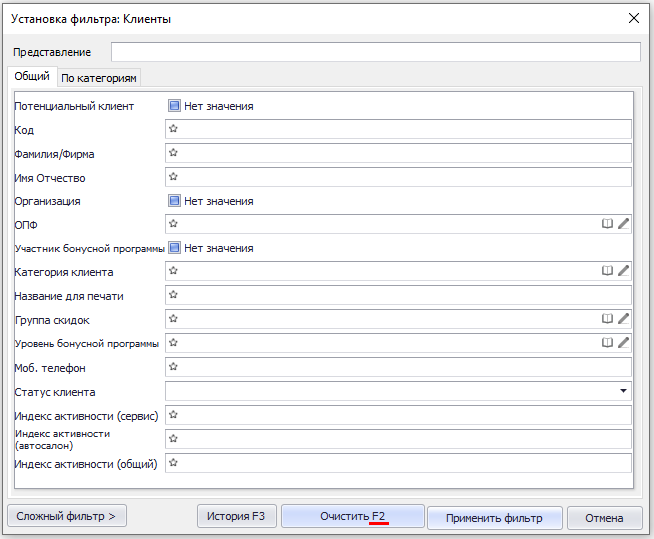
Task: Open the ОПФ reference book icon
Action: tap(606, 224)
